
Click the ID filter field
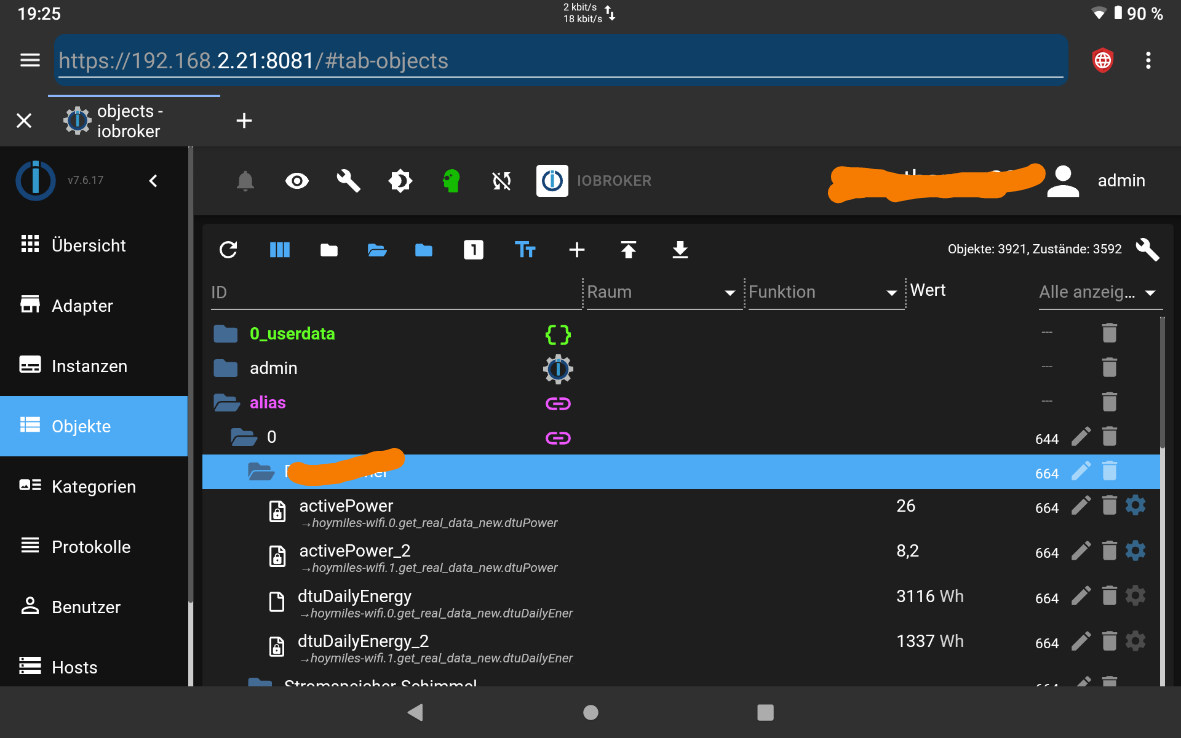pos(396,292)
